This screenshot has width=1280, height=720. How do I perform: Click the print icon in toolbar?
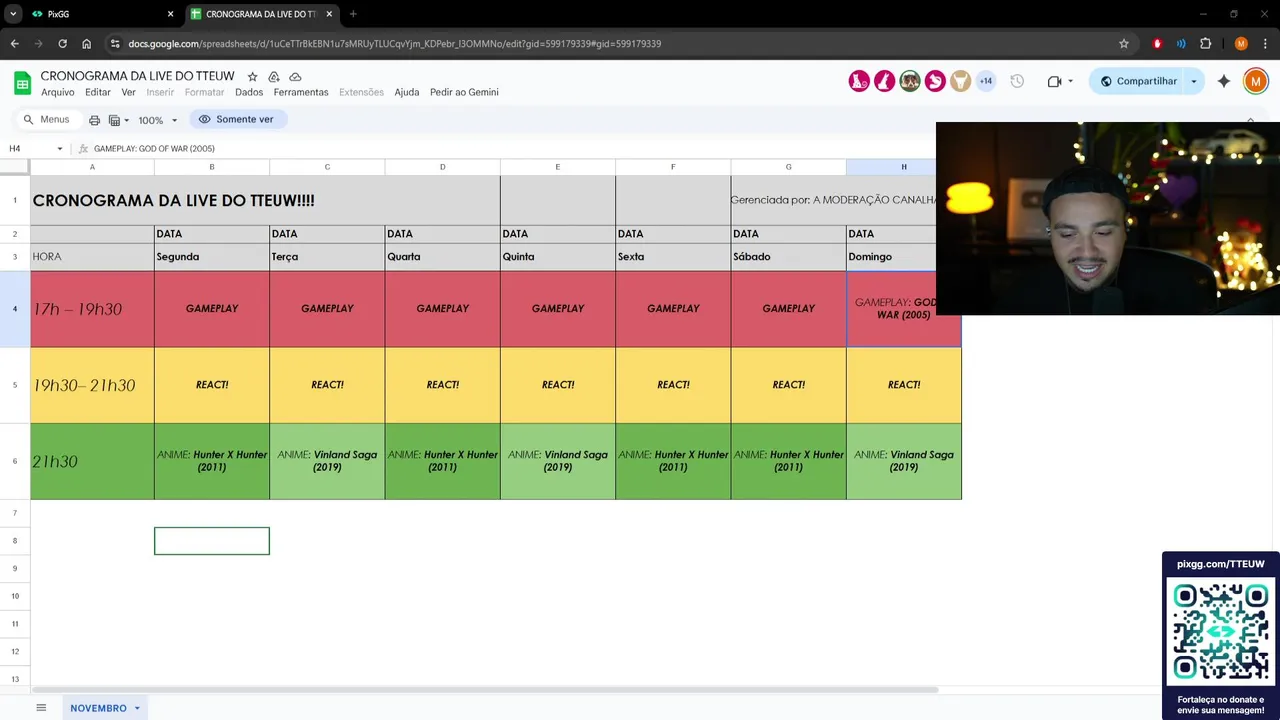(x=94, y=120)
